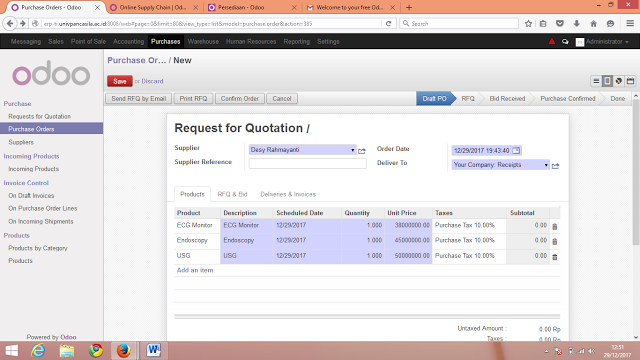Open the Order Date calendar picker
The width and height of the screenshot is (640, 360).
(x=516, y=151)
